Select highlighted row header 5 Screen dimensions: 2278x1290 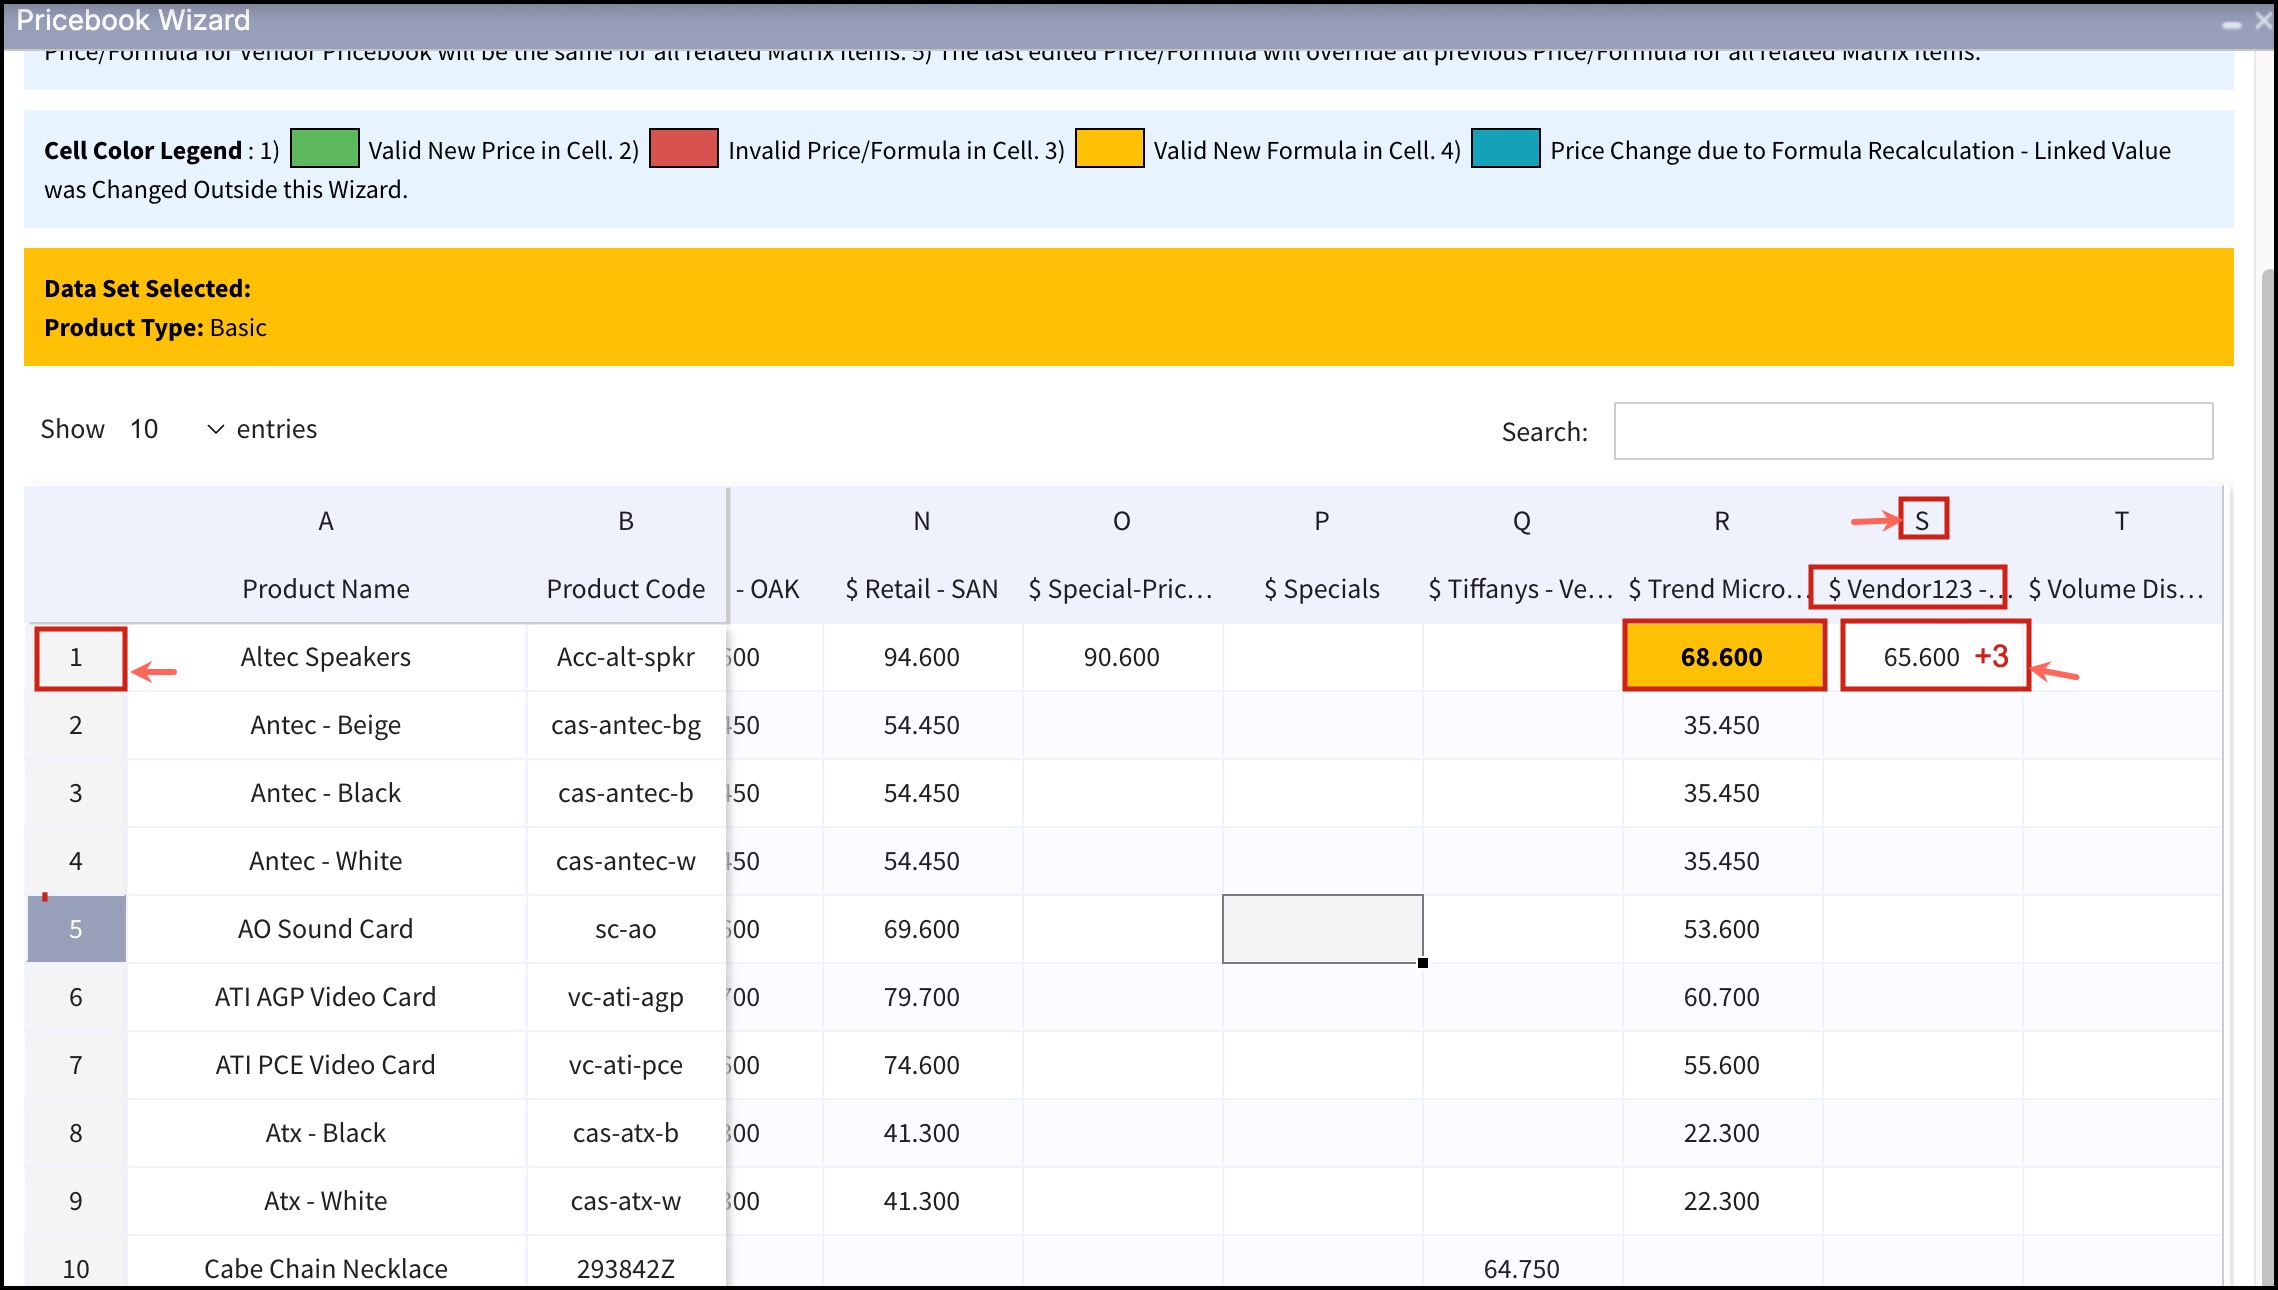[x=77, y=929]
